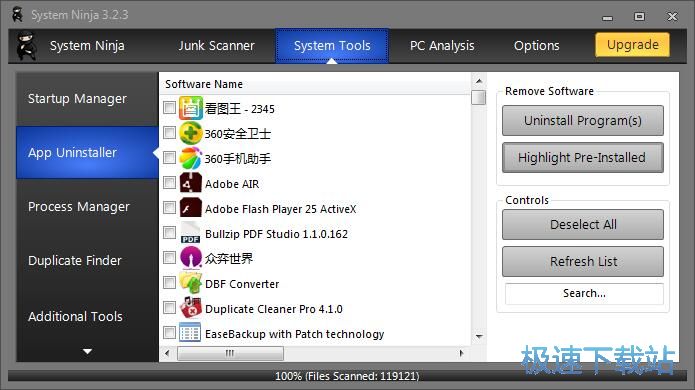Enable the 众弈世界 checkbox
This screenshot has height=390, width=695.
(x=169, y=257)
